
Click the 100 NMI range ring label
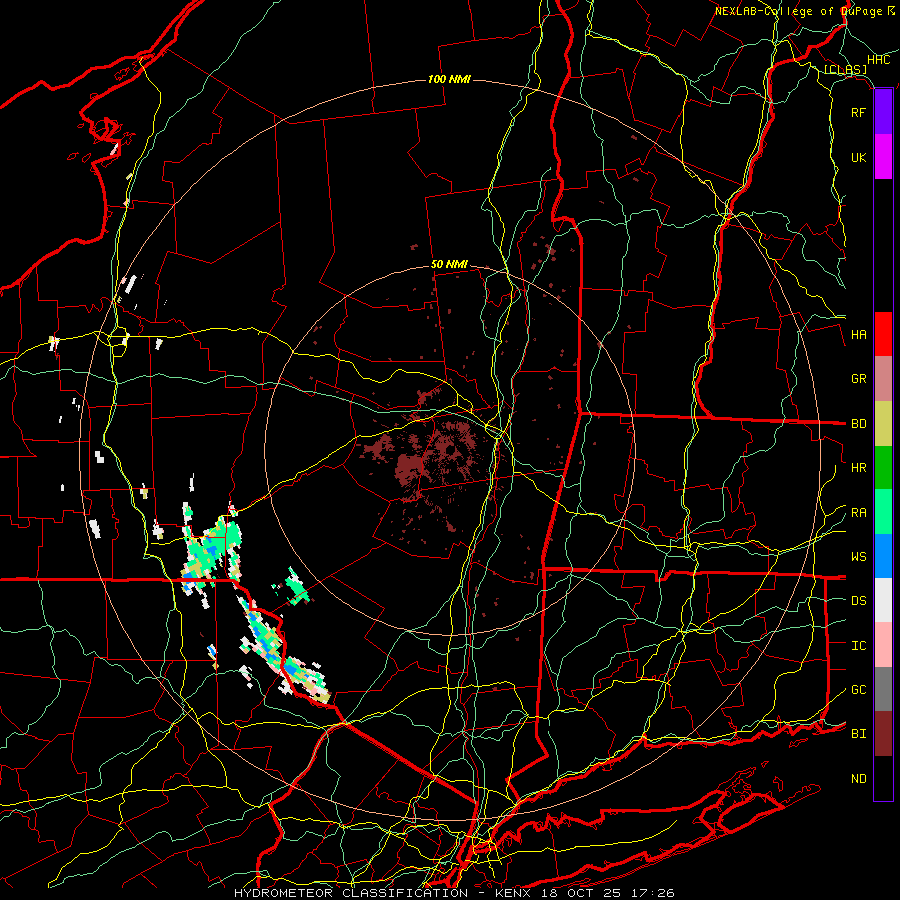pyautogui.click(x=449, y=79)
